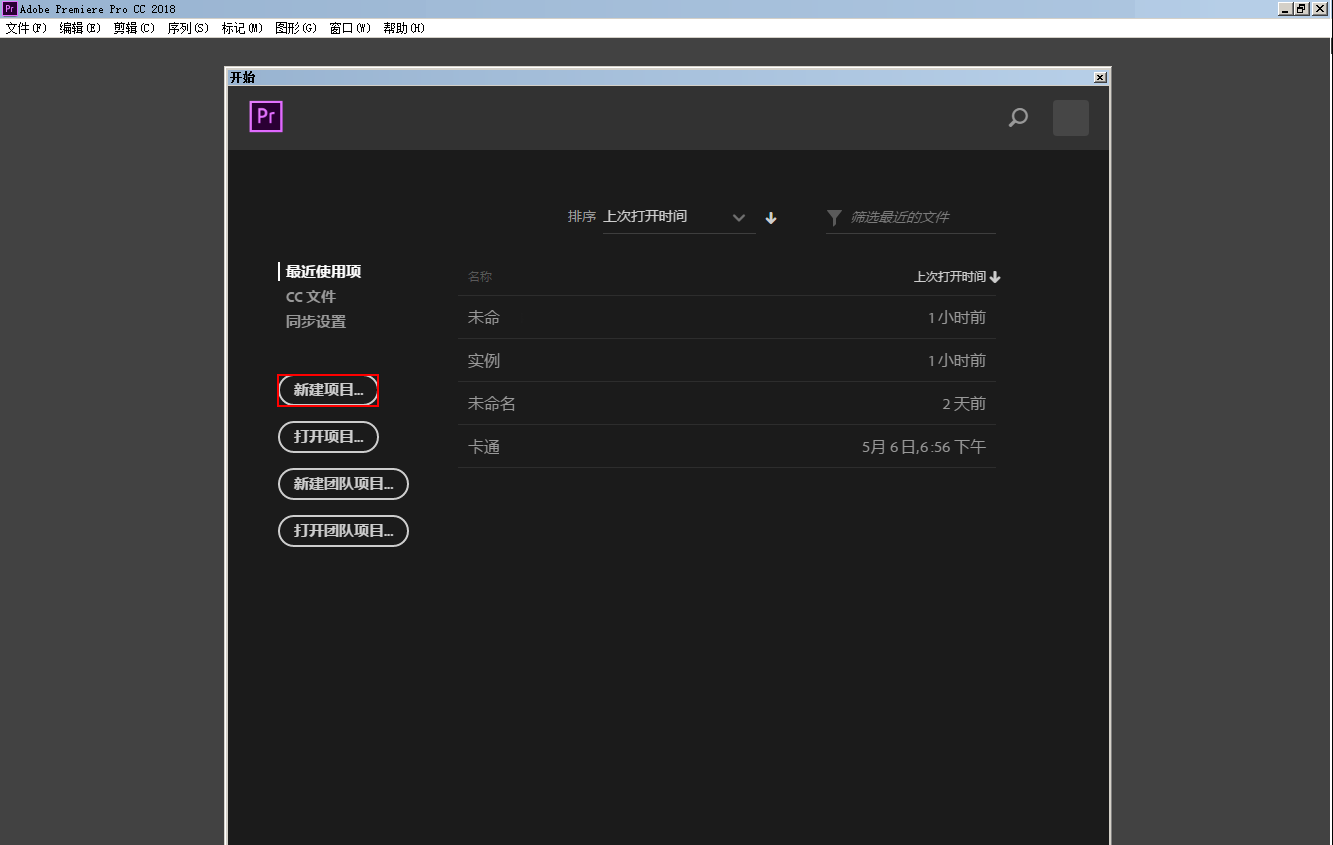
Task: Click the user profile avatar square
Action: point(1071,118)
